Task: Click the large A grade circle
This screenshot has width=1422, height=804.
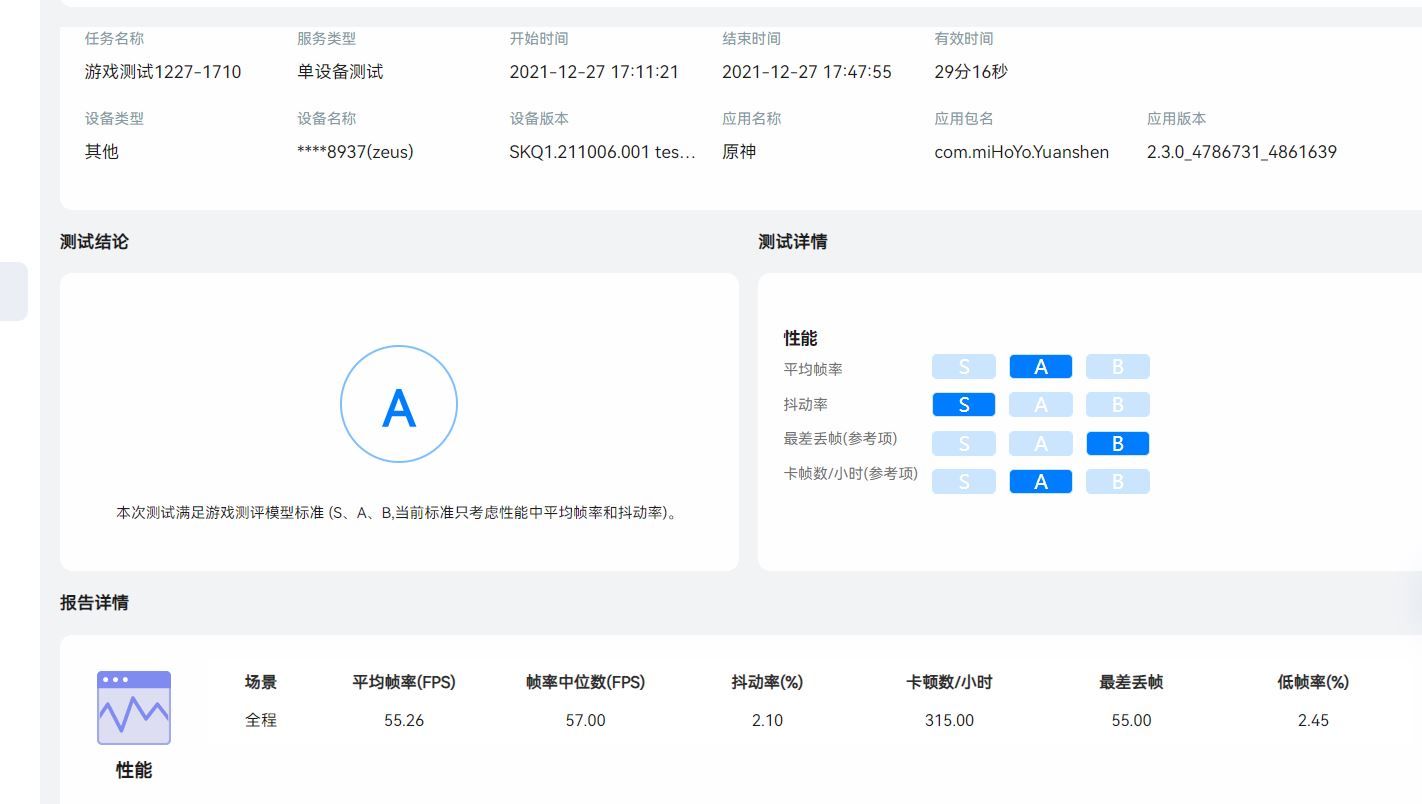Action: click(399, 404)
